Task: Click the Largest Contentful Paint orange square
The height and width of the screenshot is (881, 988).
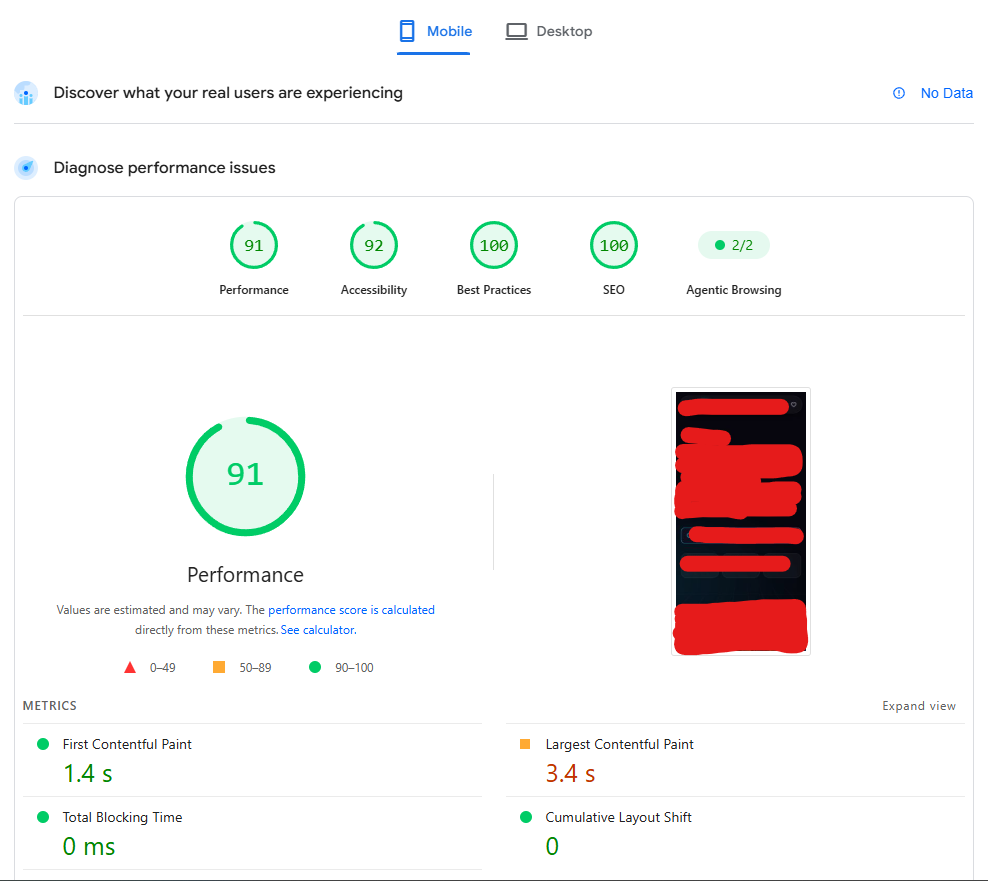Action: coord(525,744)
